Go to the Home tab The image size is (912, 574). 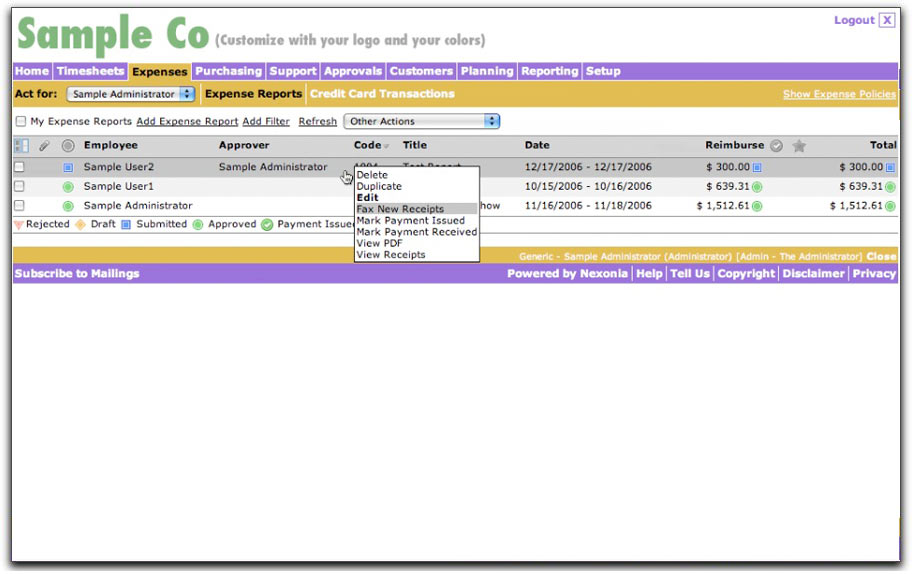coord(32,71)
